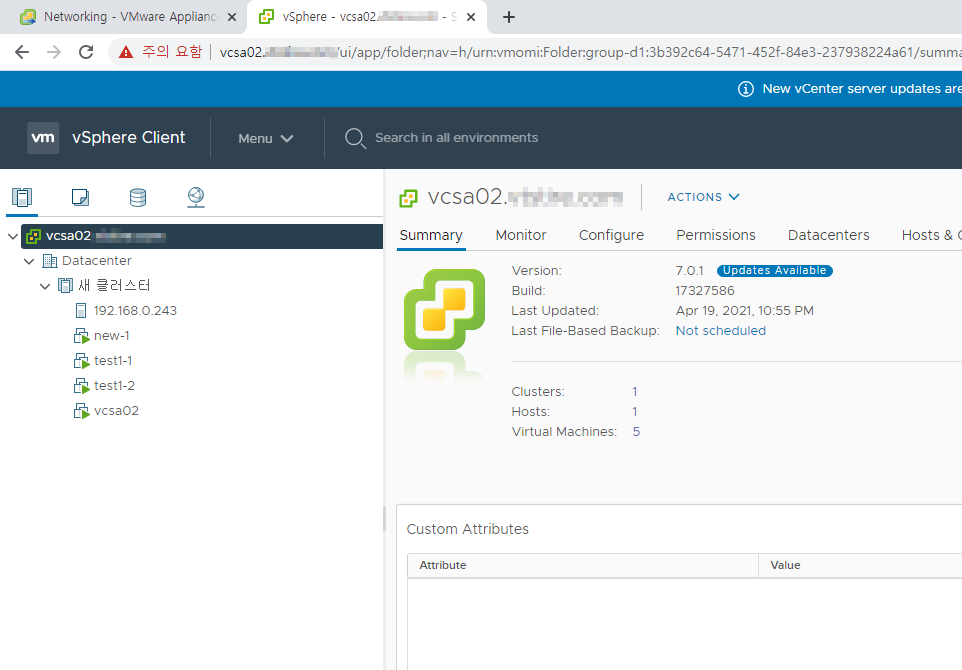This screenshot has height=670, width=962.
Task: Reload the page with the refresh icon
Action: coord(86,52)
